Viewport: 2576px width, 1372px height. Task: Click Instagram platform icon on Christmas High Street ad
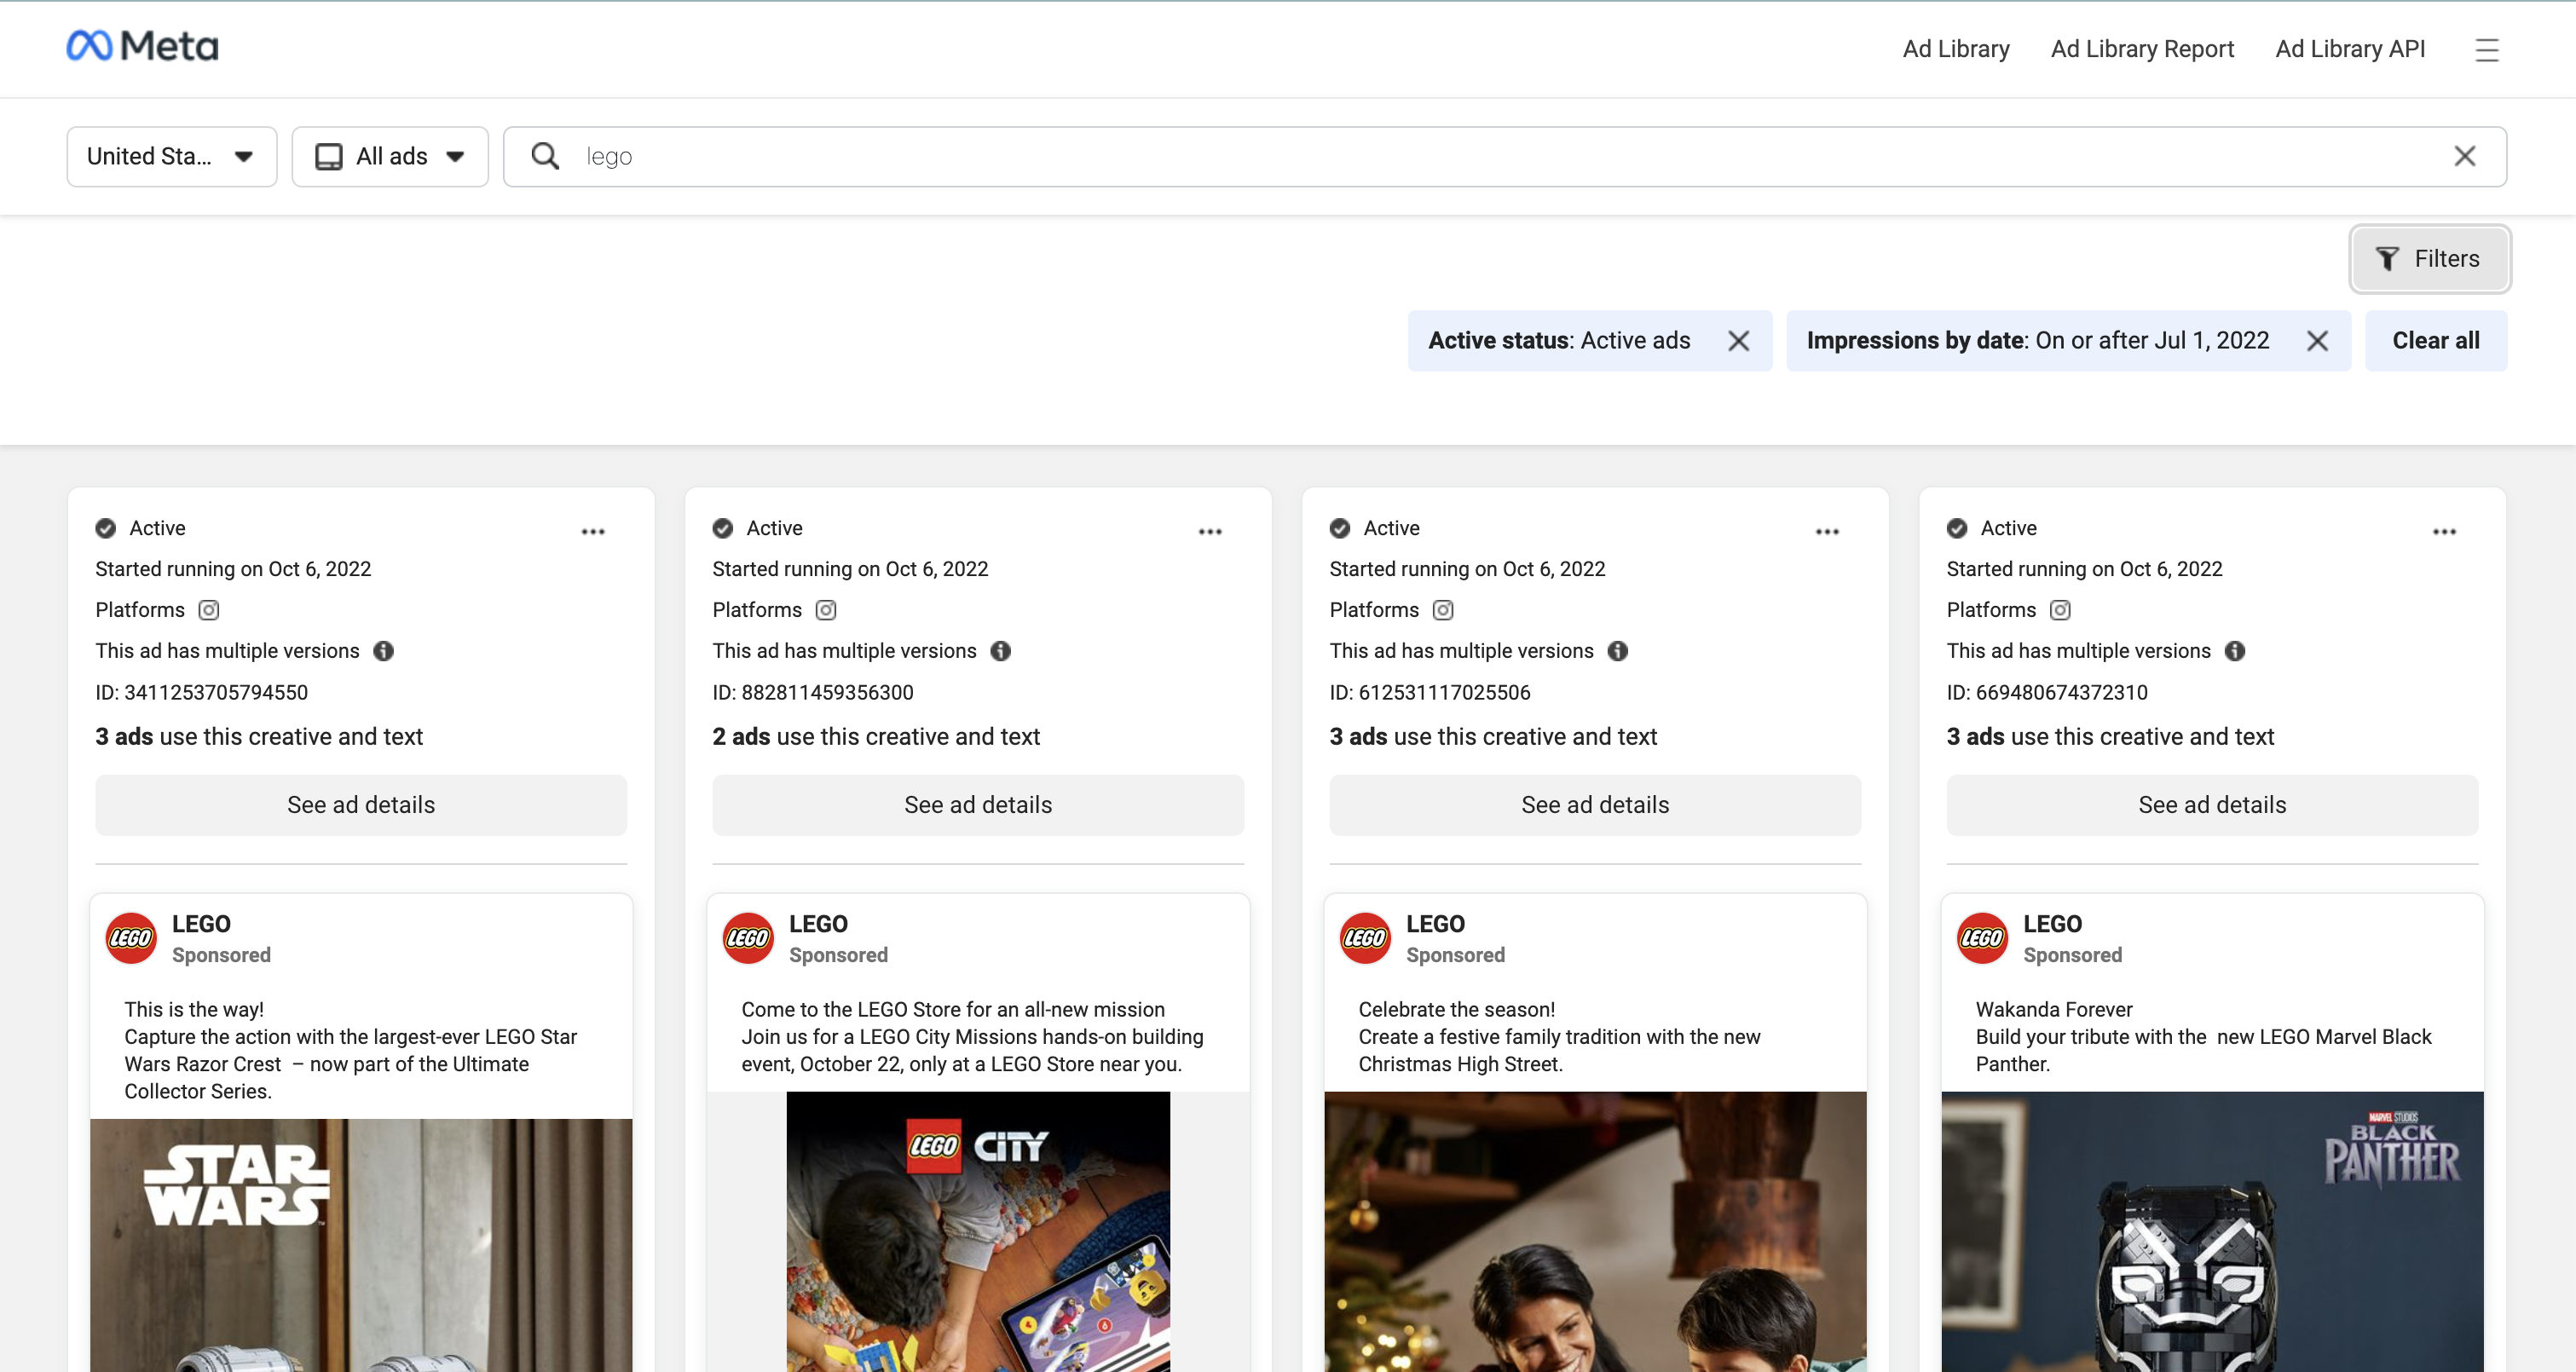[x=1443, y=610]
